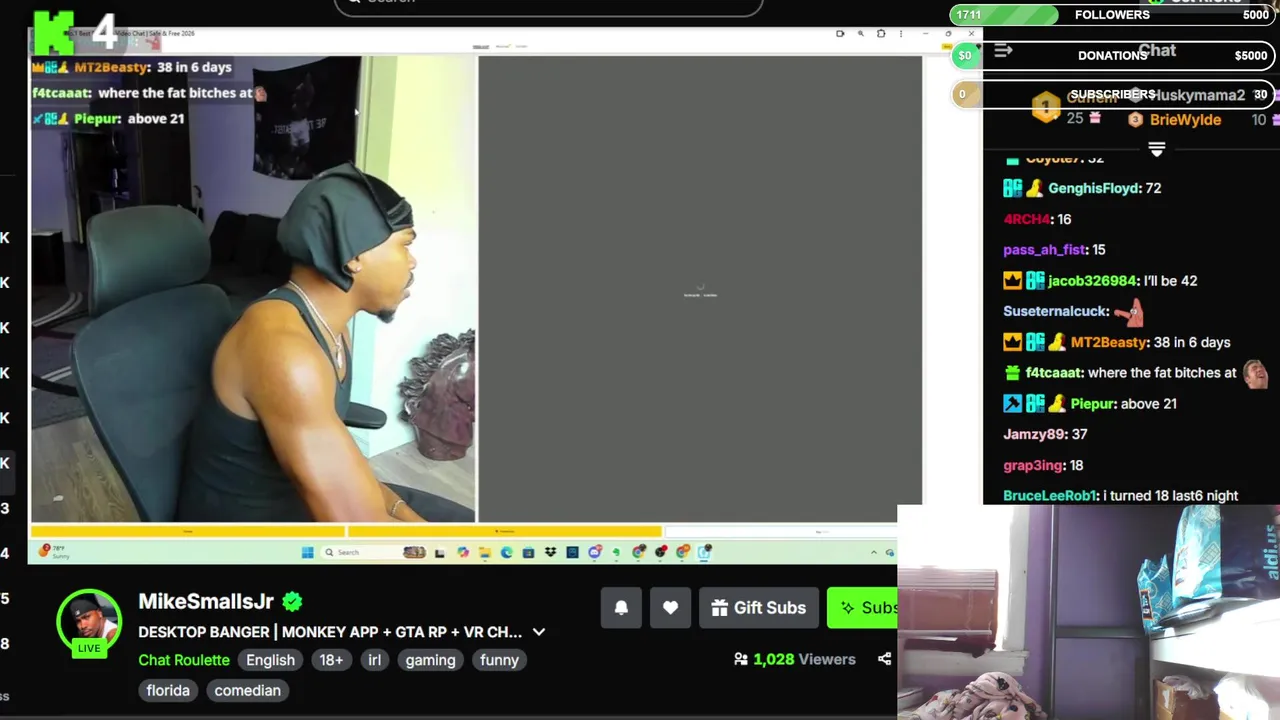
Task: Click the weather widget showing Sunny
Action: tap(53, 551)
